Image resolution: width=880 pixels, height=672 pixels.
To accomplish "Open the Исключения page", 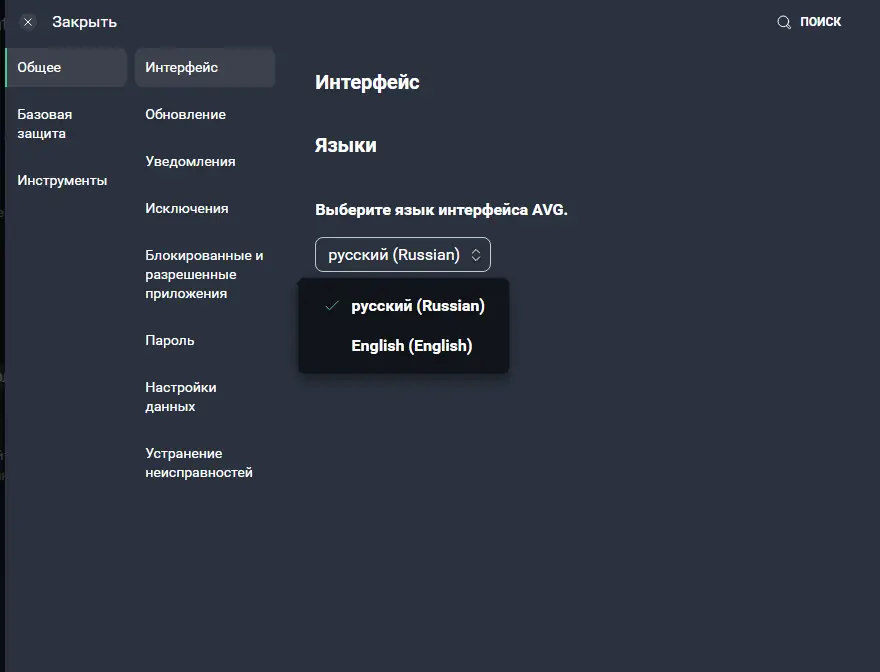I will 185,208.
